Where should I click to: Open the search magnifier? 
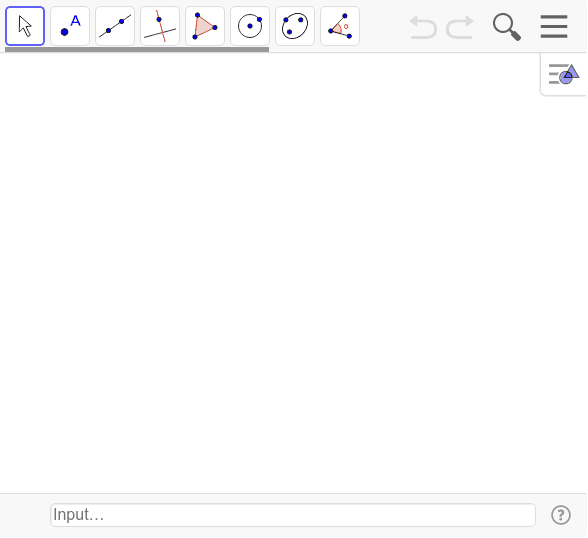click(x=507, y=27)
